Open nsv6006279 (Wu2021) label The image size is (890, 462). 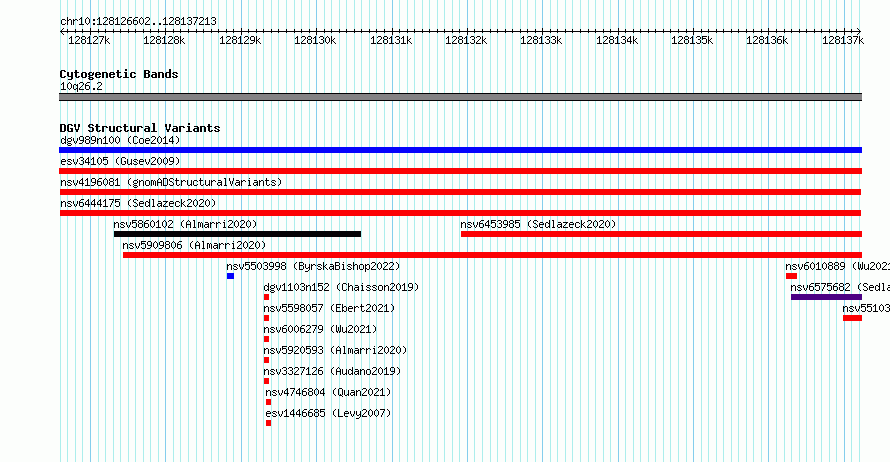tap(320, 329)
